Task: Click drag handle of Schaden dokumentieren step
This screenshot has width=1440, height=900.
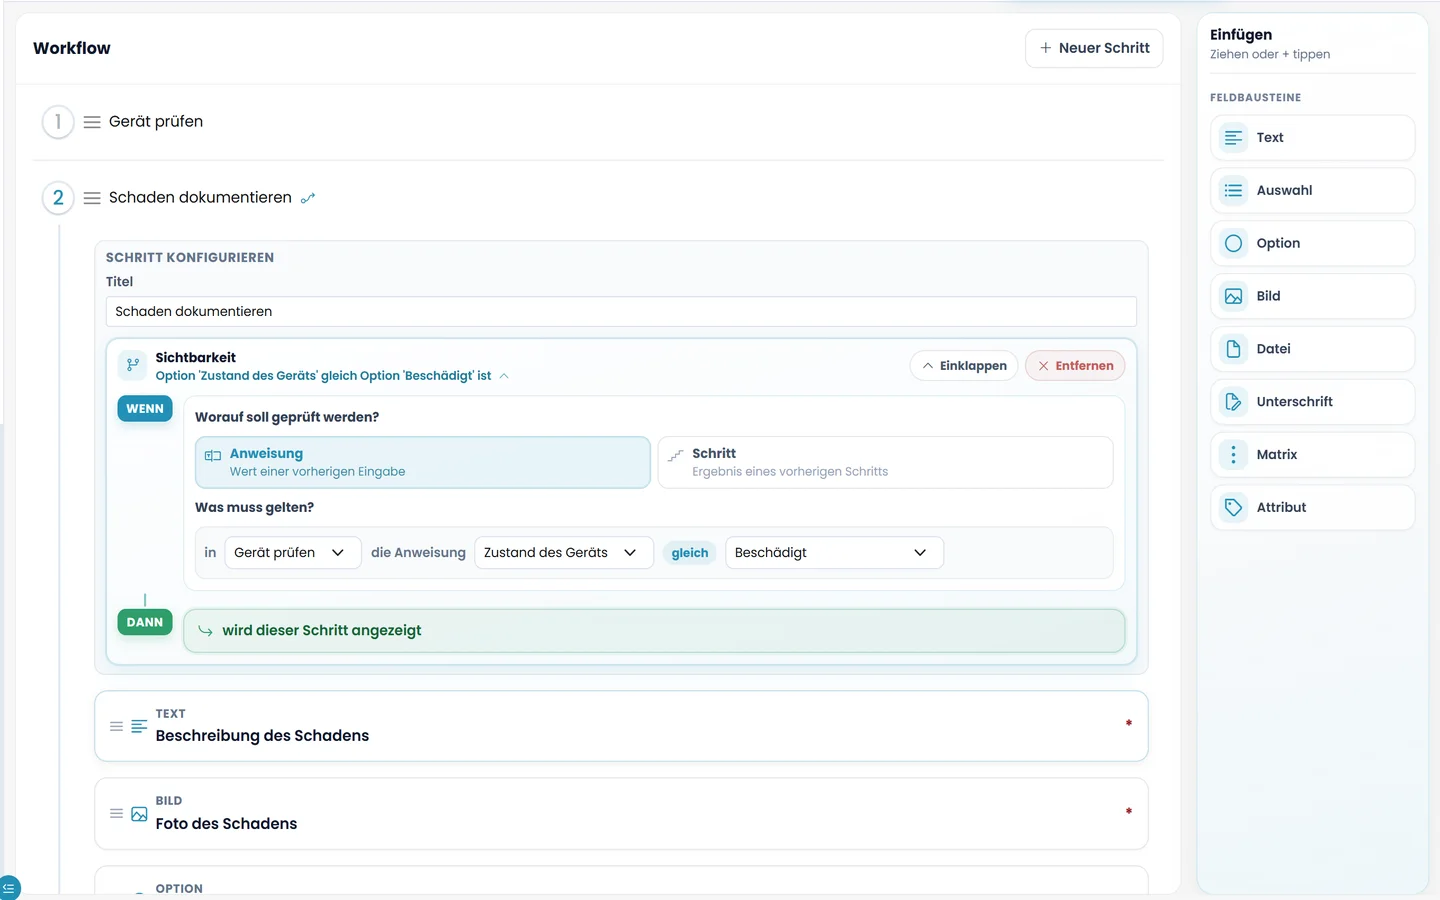Action: 92,198
